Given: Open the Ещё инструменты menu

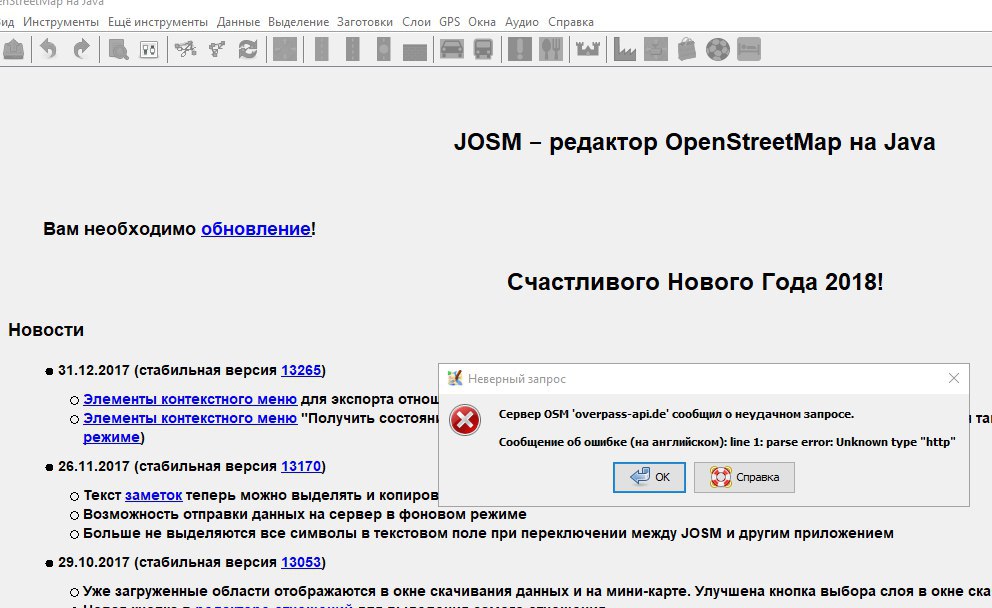Looking at the screenshot, I should coord(158,22).
